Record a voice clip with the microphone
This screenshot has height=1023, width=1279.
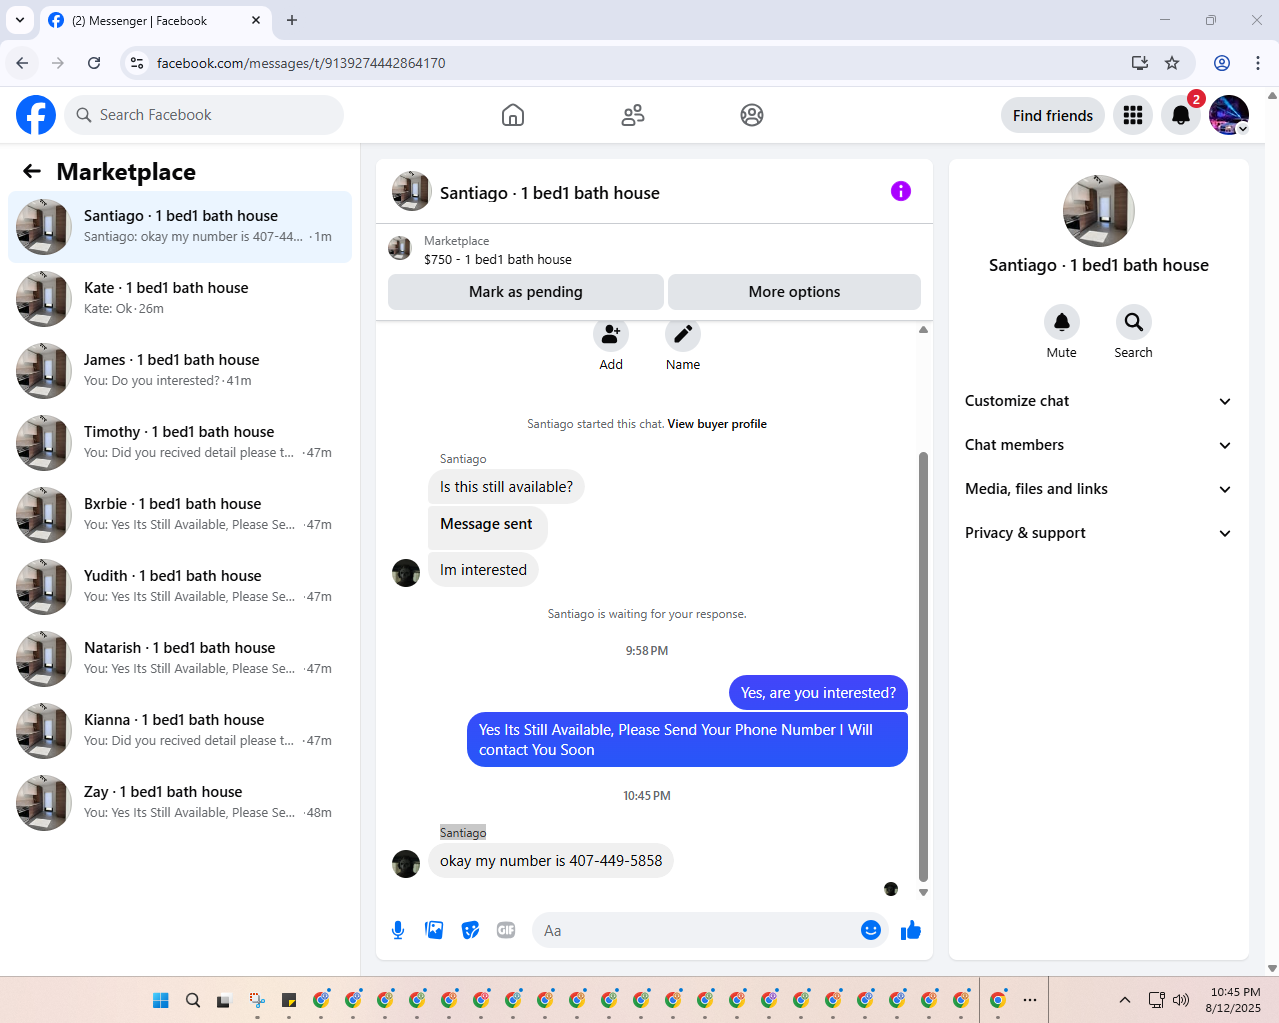coord(398,931)
